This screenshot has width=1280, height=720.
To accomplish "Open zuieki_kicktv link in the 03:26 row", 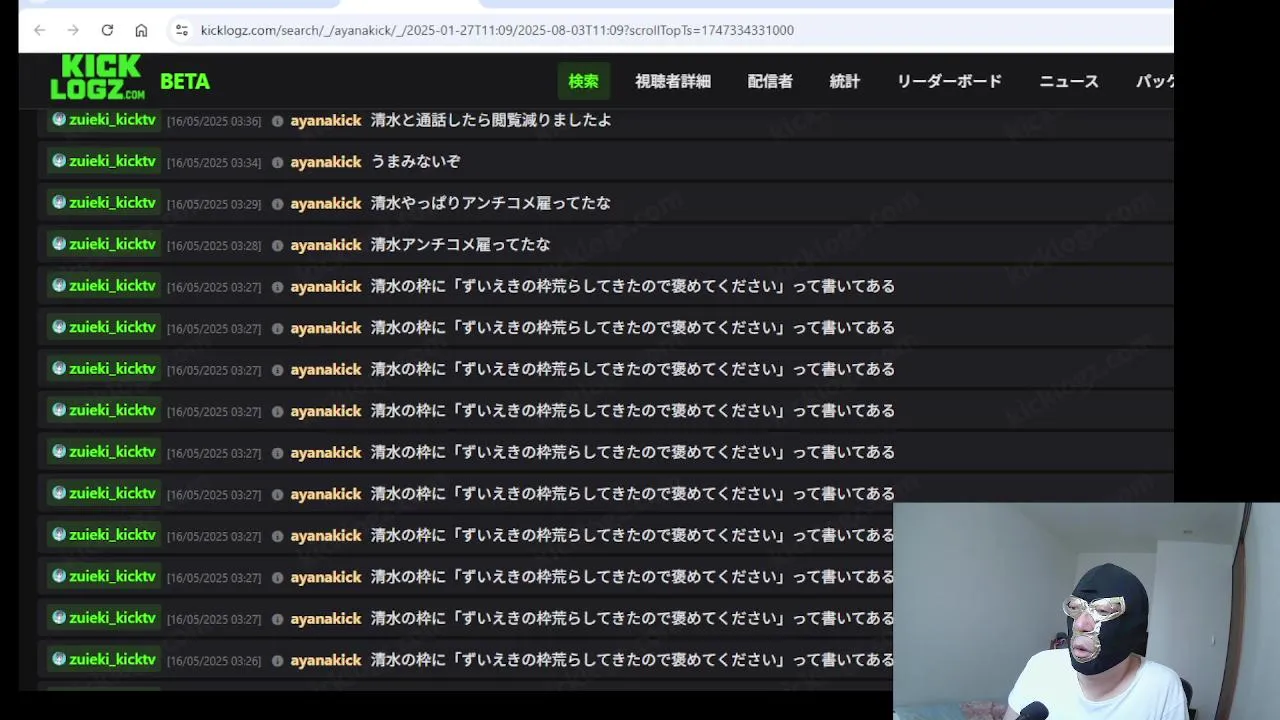I will (x=112, y=660).
